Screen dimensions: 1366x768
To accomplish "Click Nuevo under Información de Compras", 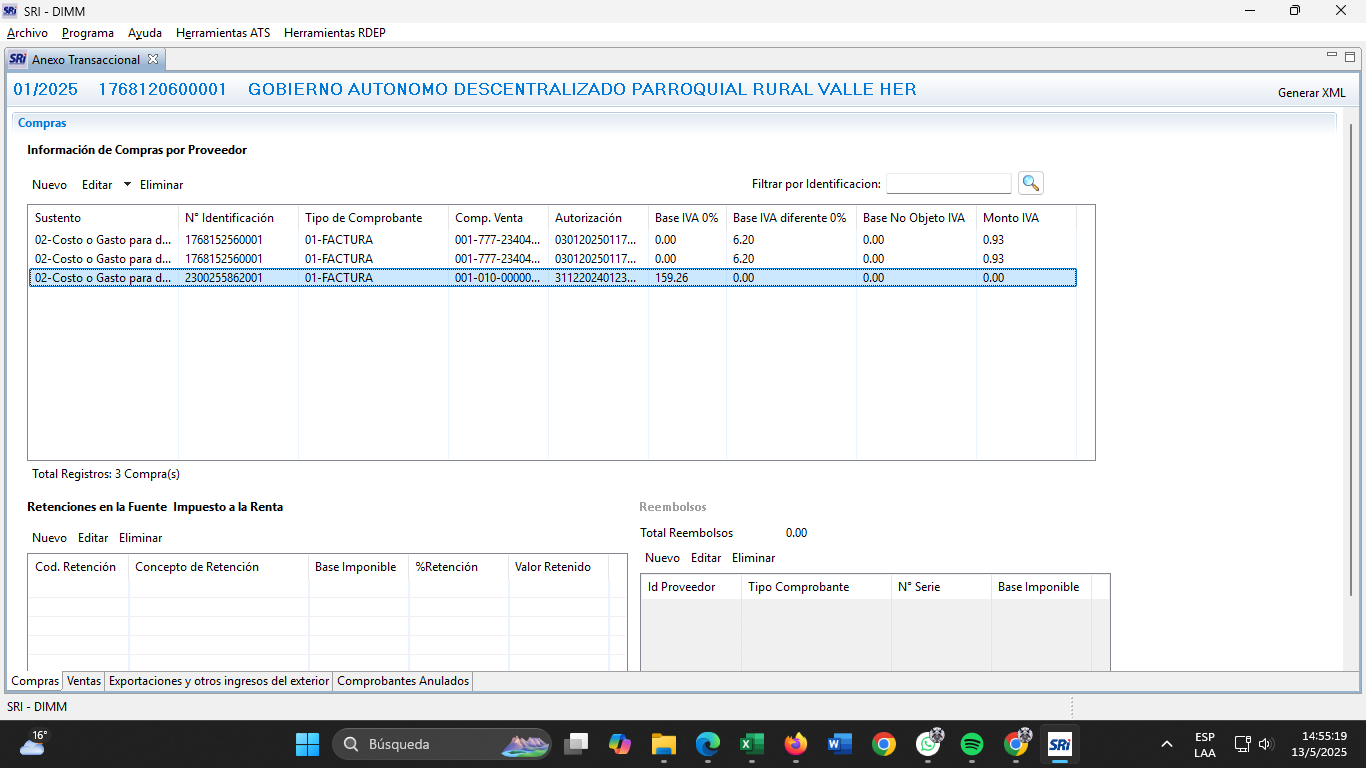I will 49,185.
